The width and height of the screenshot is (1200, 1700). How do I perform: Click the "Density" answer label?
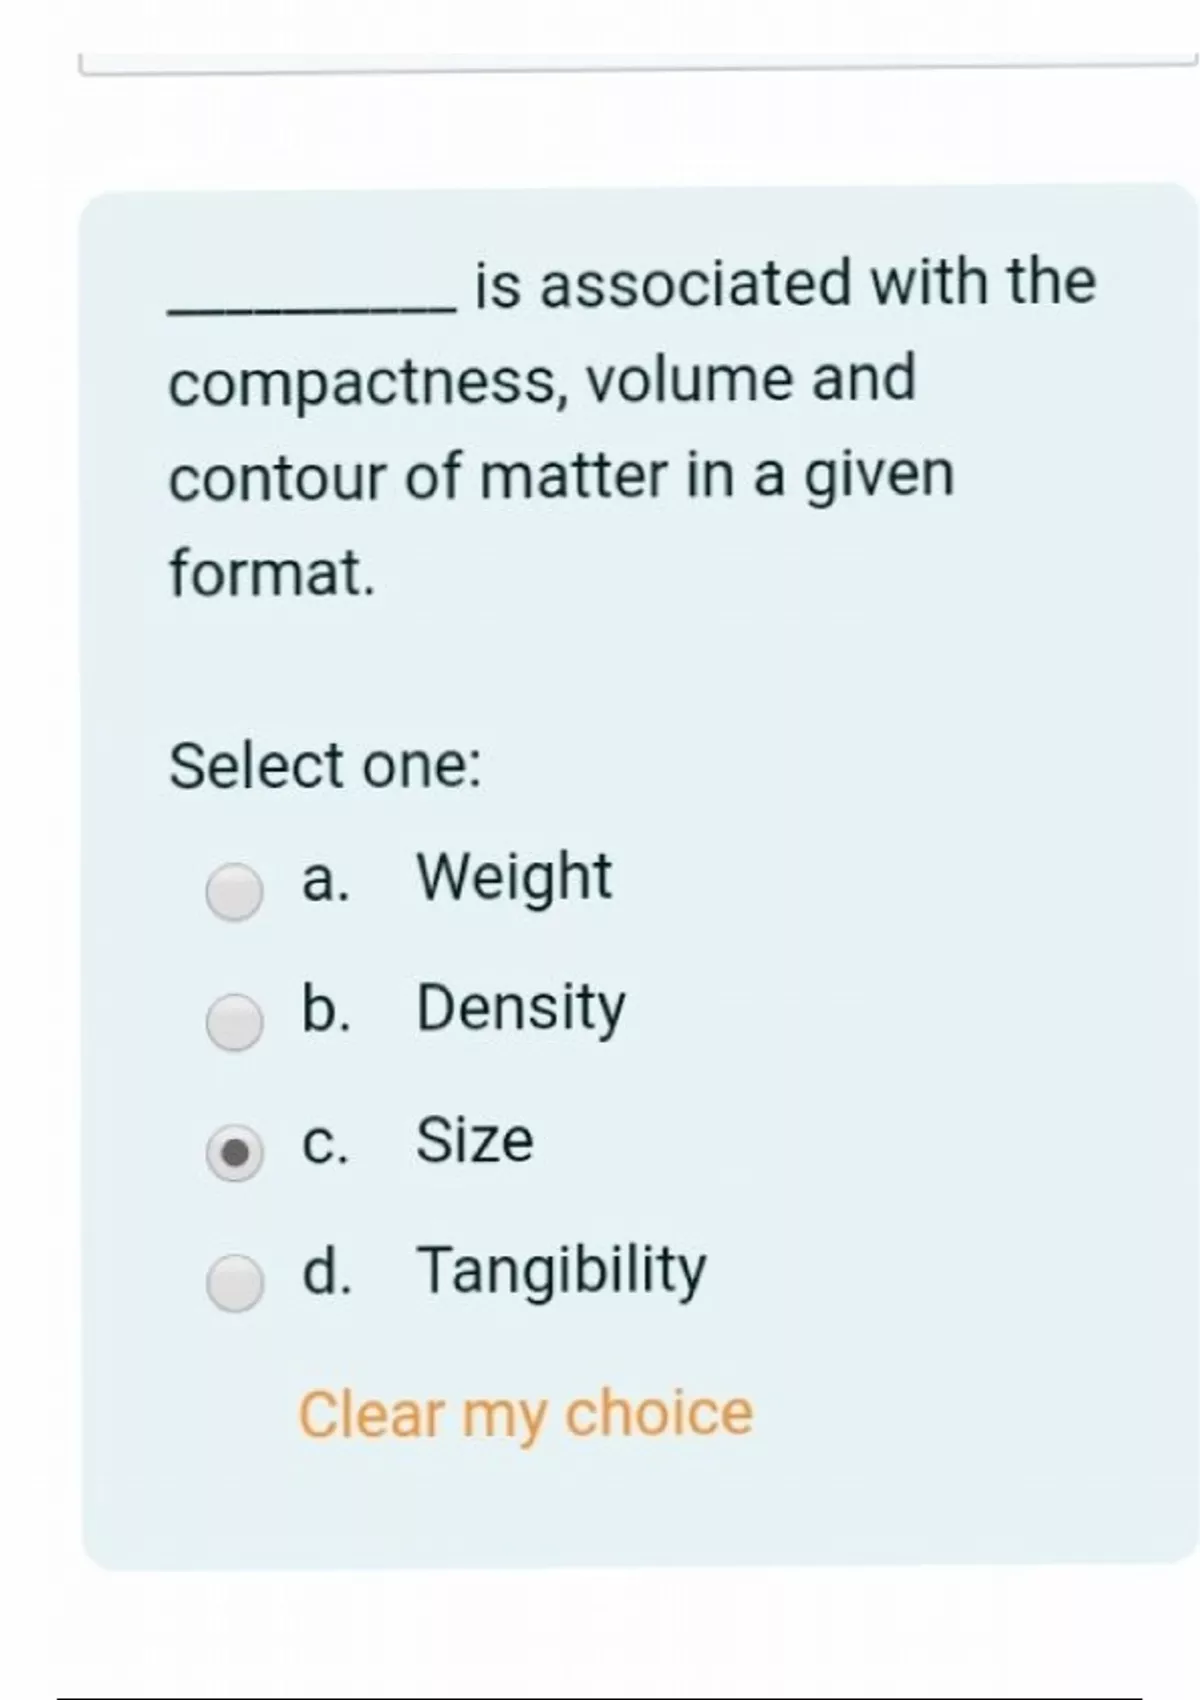(x=520, y=1008)
